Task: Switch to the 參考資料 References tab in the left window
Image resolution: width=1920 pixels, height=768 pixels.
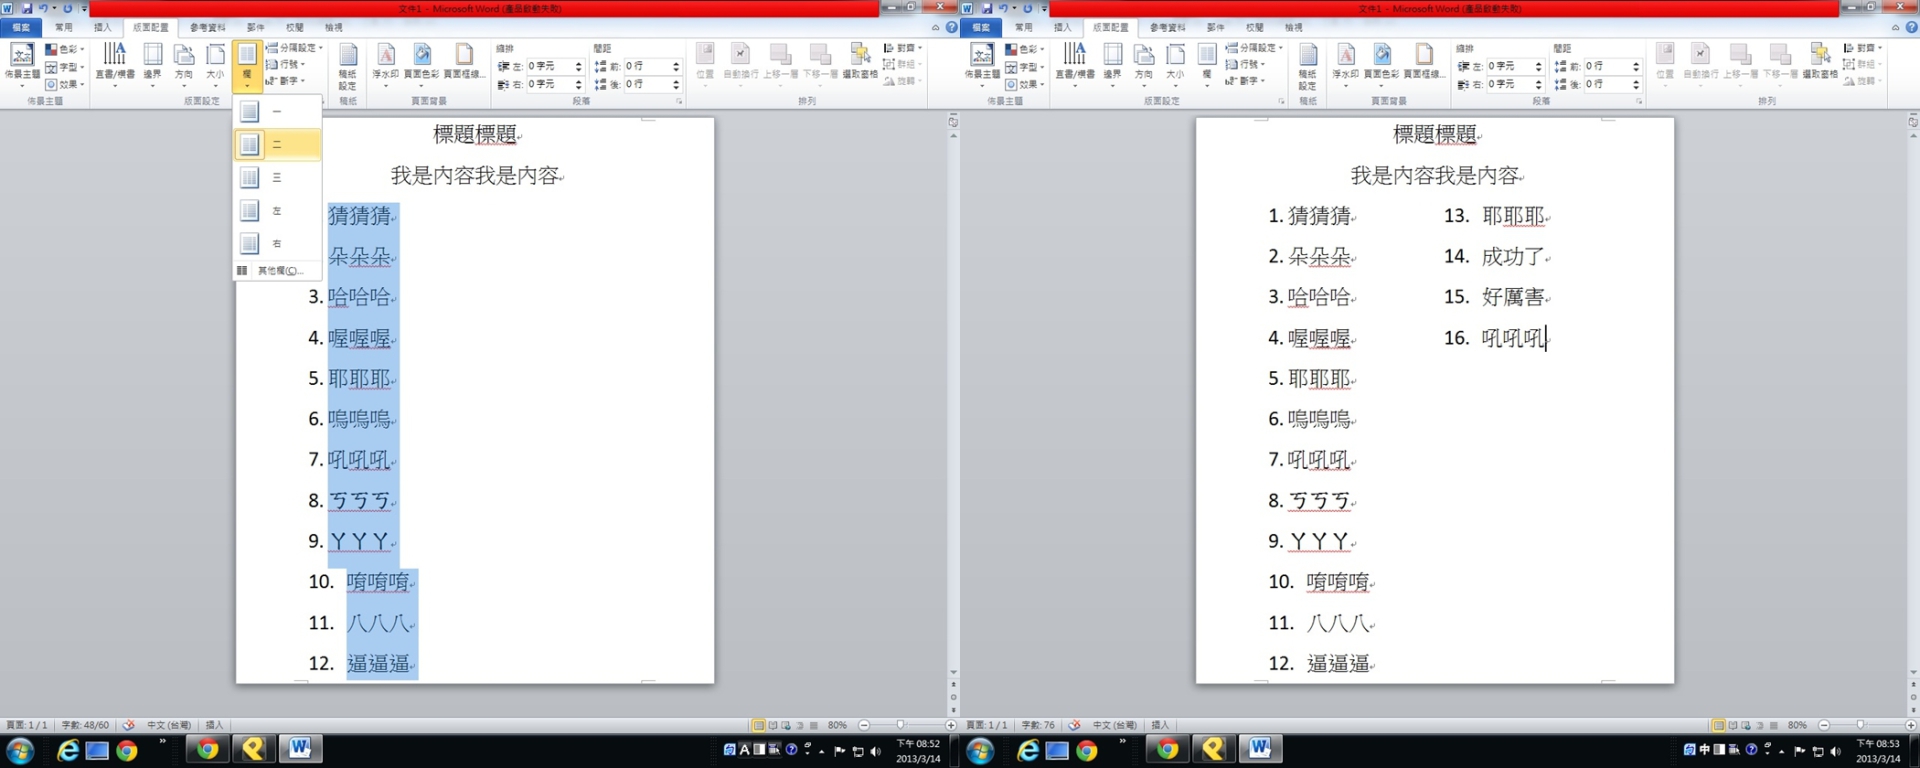Action: (208, 27)
